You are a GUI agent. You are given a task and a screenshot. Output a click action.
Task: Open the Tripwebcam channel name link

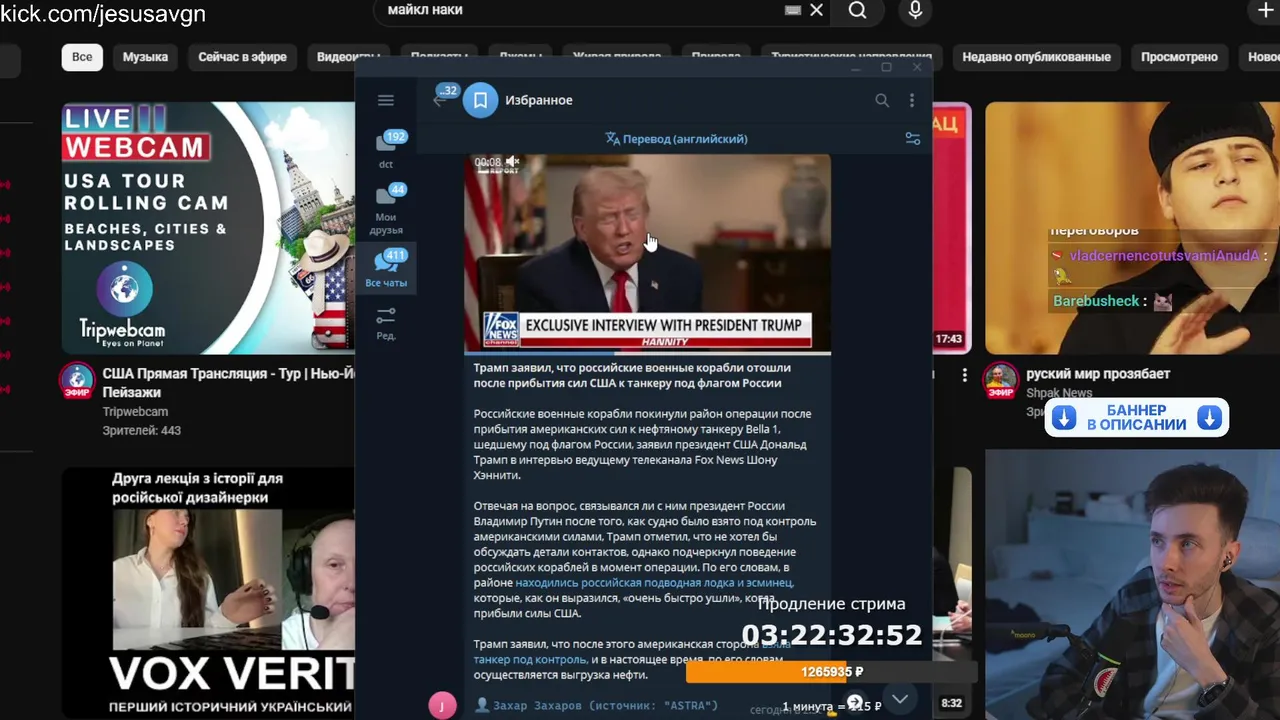pos(135,411)
